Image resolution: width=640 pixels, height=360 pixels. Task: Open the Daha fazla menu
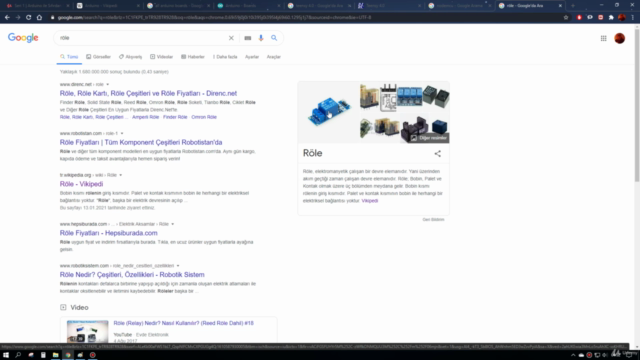(225, 57)
